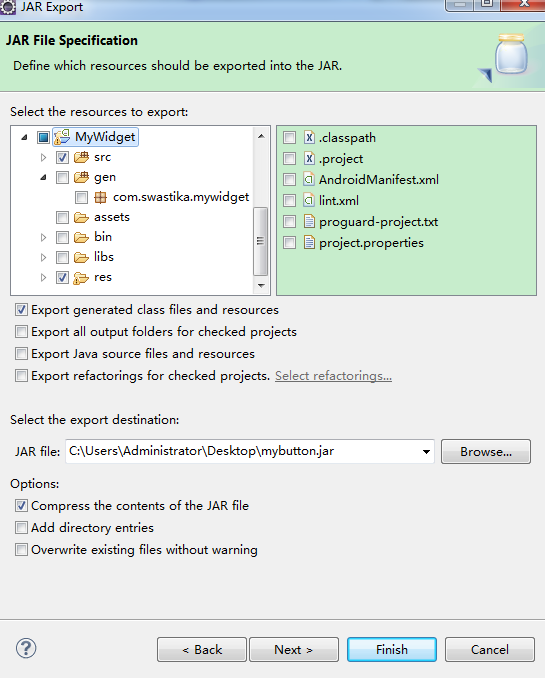Enable Export refactorings for checked projects
This screenshot has width=545, height=678.
(21, 375)
